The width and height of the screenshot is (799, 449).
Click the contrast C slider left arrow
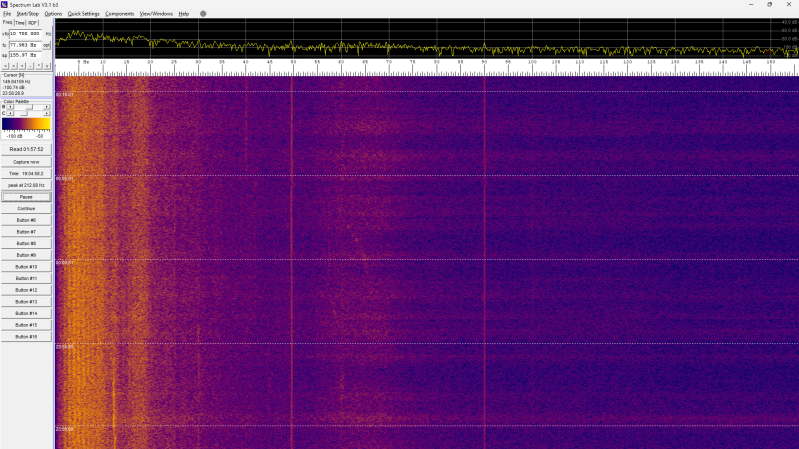(10, 113)
